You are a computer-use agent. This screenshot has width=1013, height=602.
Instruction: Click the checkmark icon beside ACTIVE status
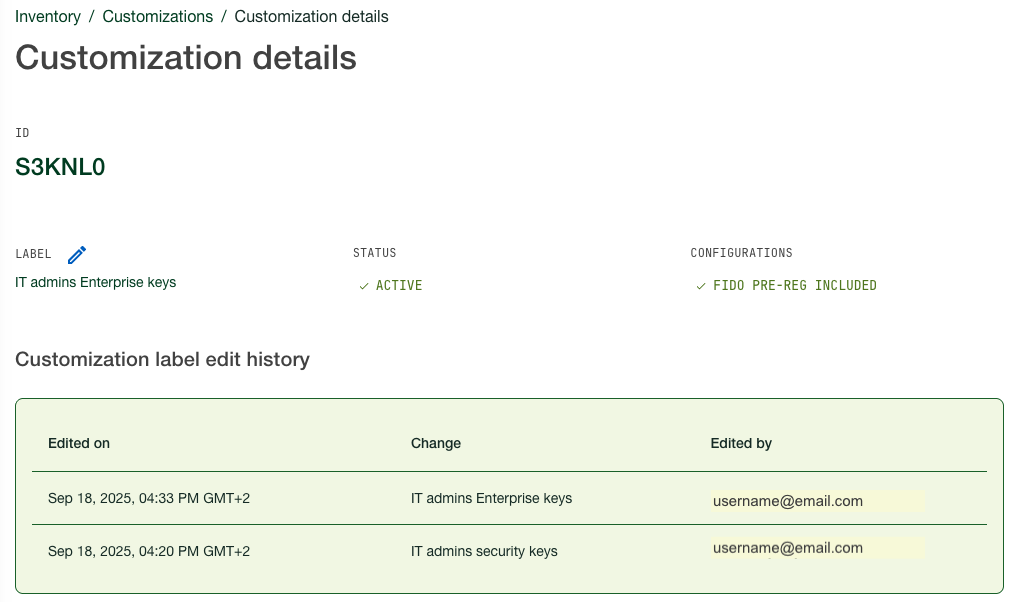click(364, 286)
